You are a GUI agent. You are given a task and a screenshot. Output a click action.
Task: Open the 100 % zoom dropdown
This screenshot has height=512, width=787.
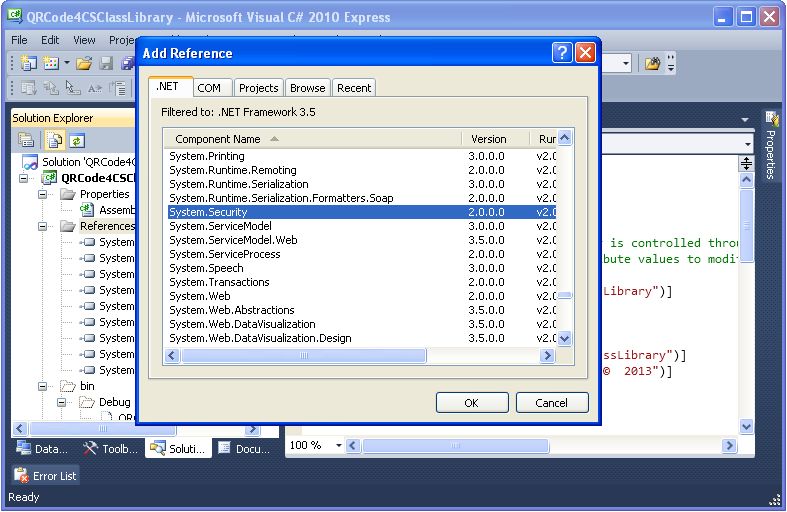pos(339,445)
